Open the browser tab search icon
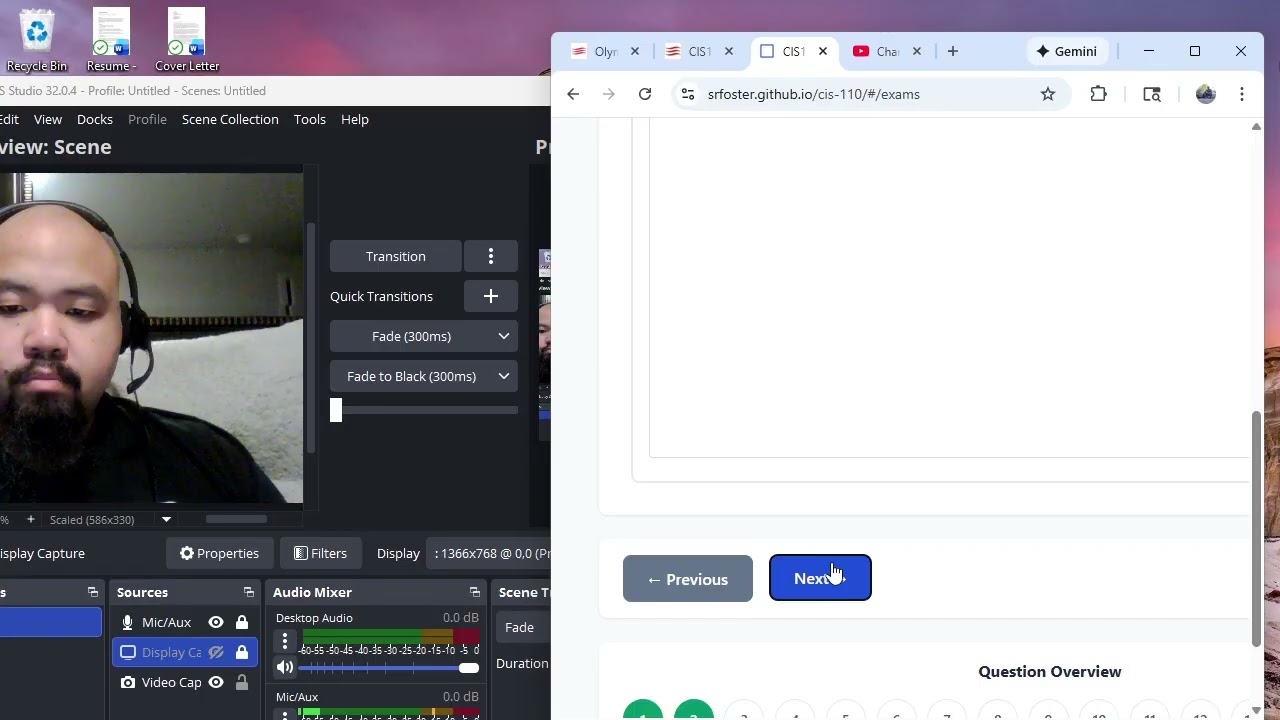The height and width of the screenshot is (720, 1280). pyautogui.click(x=1152, y=94)
